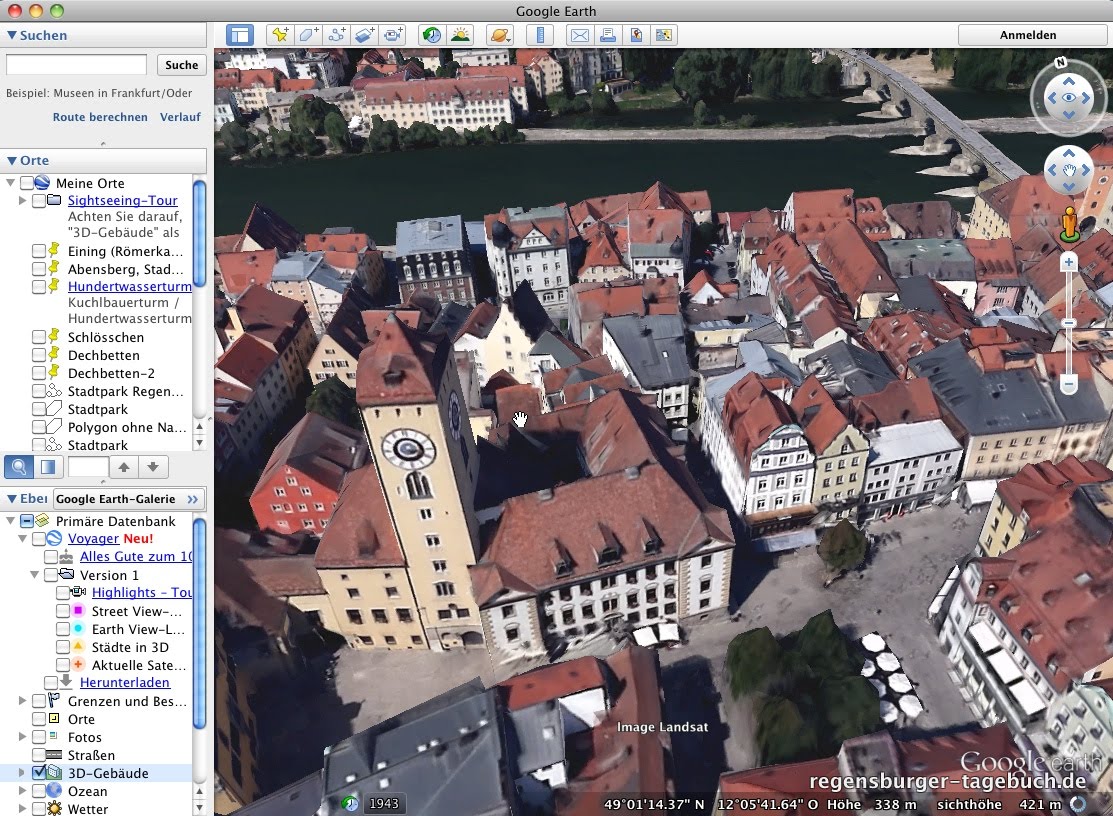Check the Fotos layer checkbox
Screen dimensions: 1113x816
(39, 737)
